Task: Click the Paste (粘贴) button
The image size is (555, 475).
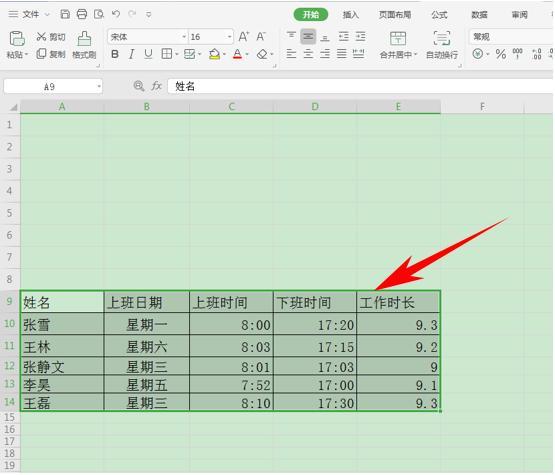Action: point(17,45)
